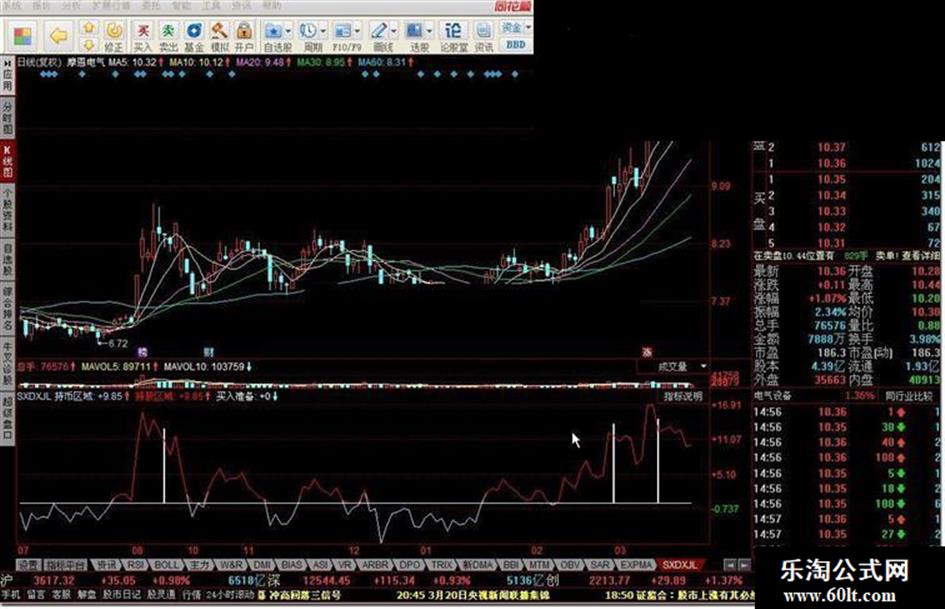The height and width of the screenshot is (609, 945).
Task: Go back with yellow left arrow
Action: [x=58, y=36]
